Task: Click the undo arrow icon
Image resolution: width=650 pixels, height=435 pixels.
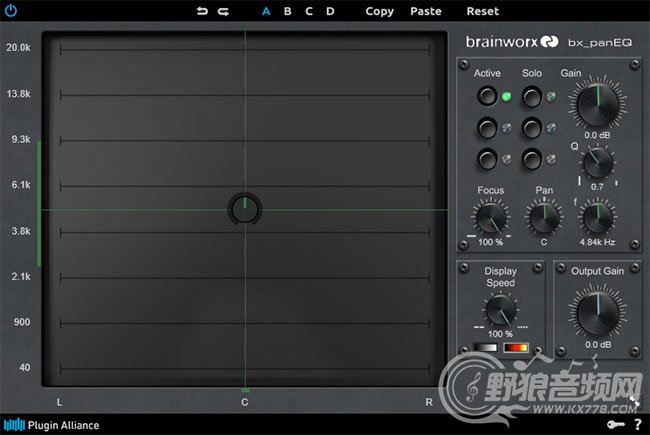Action: tap(202, 11)
